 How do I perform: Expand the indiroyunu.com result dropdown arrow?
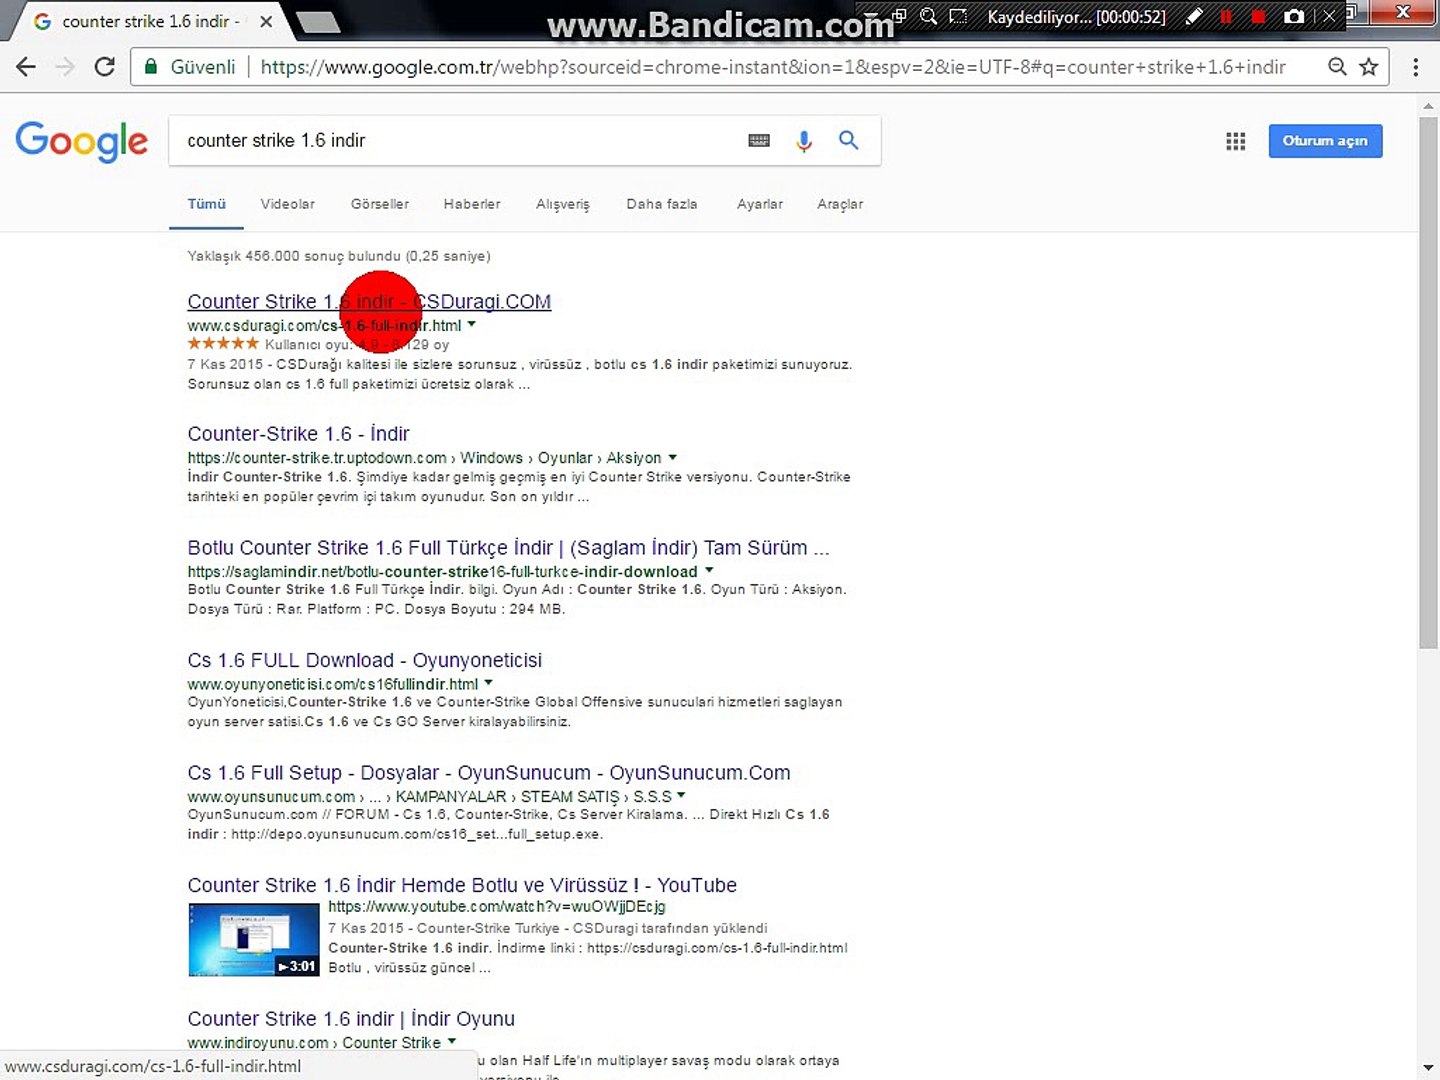pyautogui.click(x=452, y=1041)
